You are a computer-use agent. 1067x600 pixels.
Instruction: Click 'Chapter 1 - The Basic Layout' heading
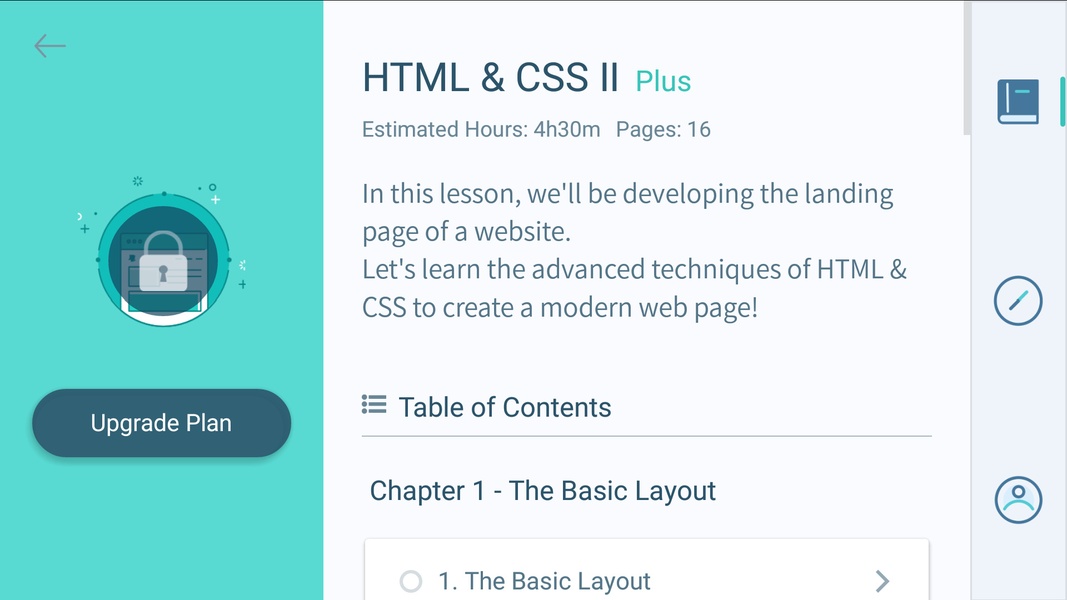pyautogui.click(x=542, y=491)
